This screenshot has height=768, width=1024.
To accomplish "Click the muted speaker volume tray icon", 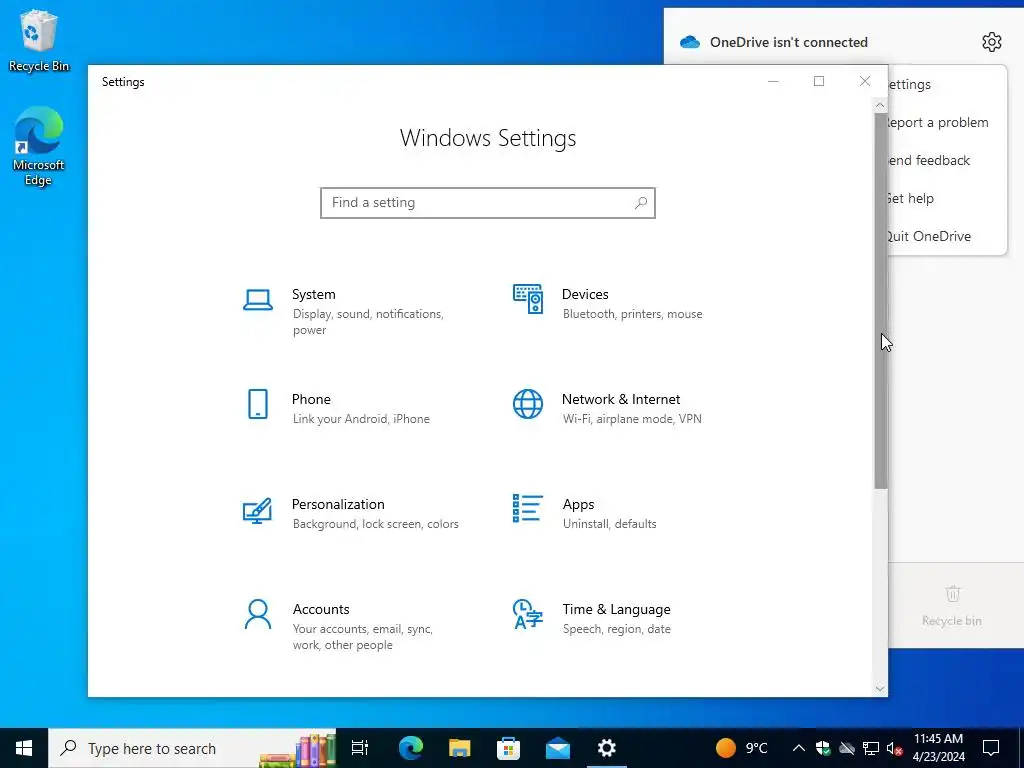I will point(895,748).
